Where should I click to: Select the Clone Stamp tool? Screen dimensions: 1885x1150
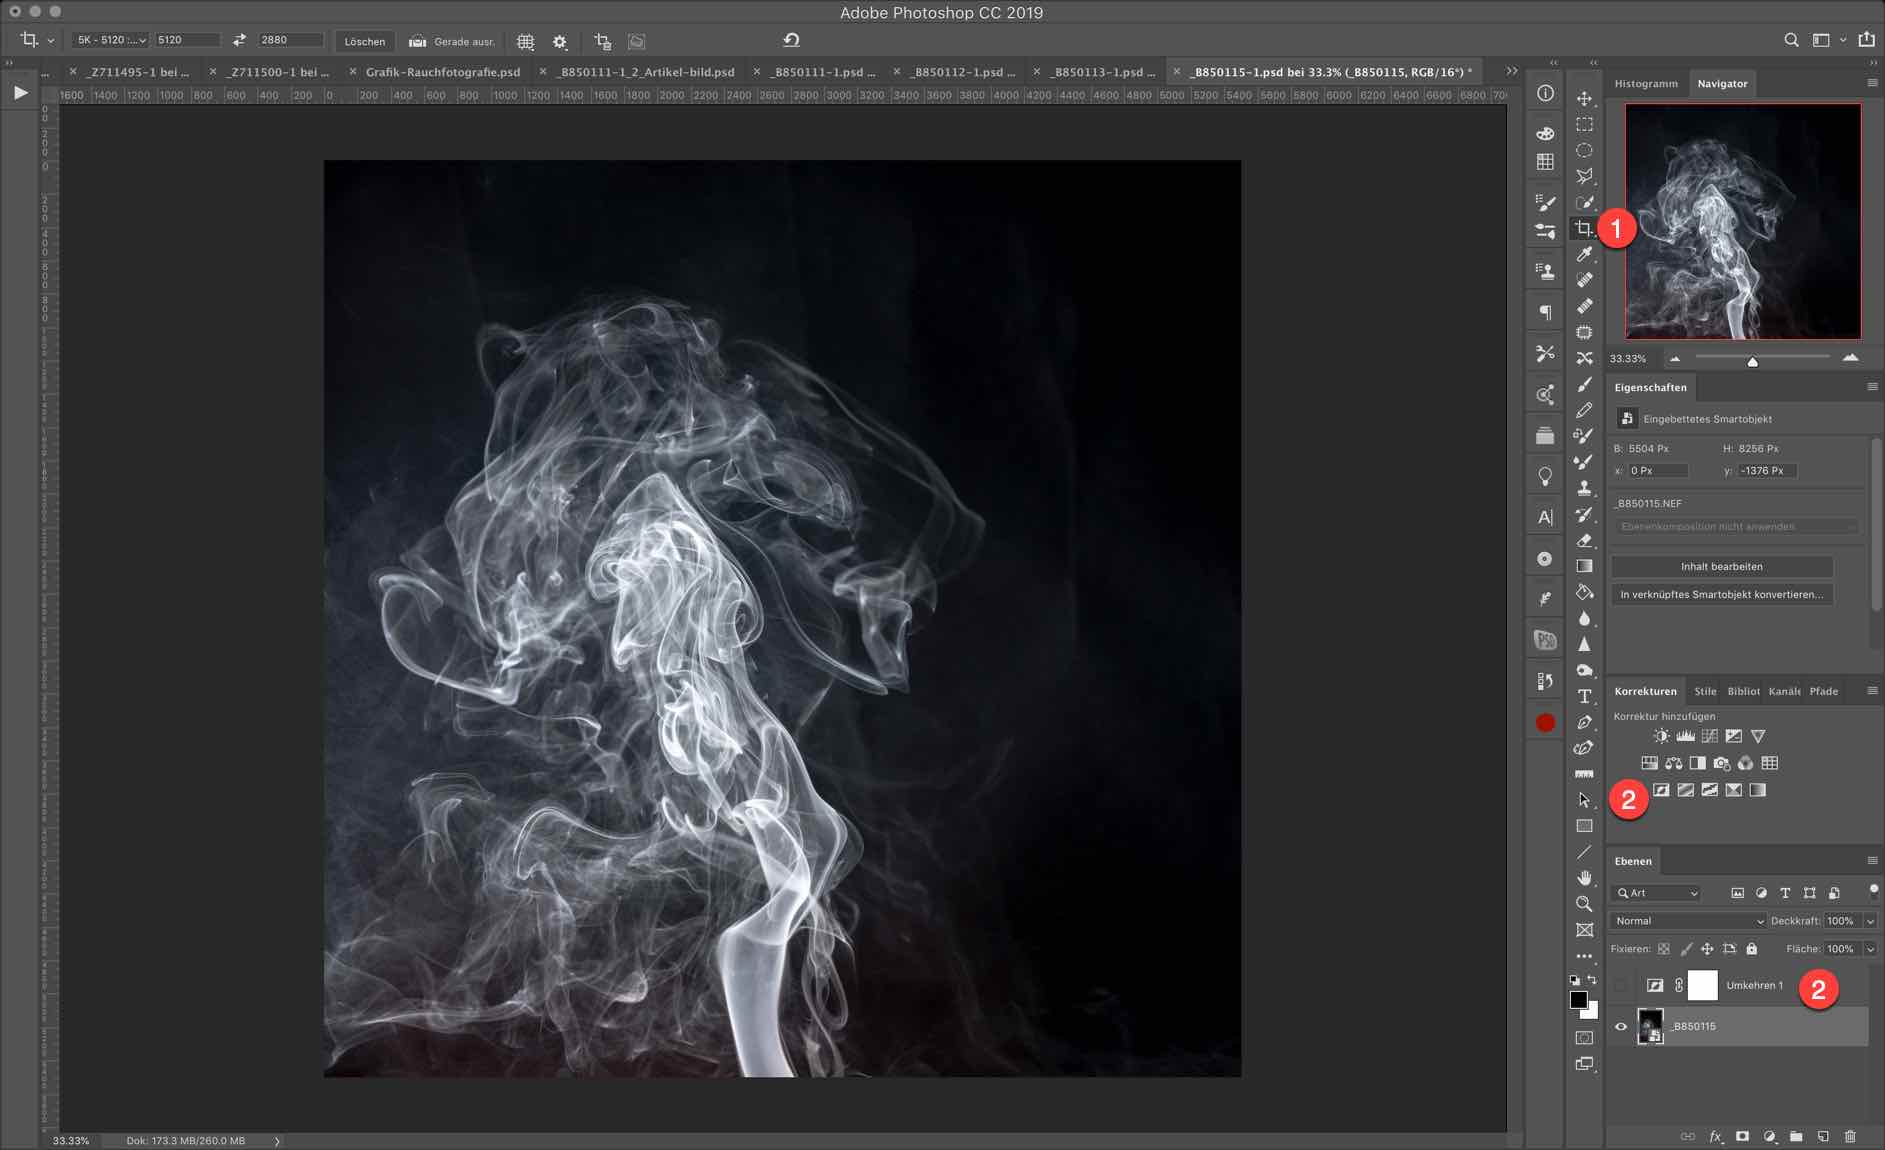tap(1584, 488)
